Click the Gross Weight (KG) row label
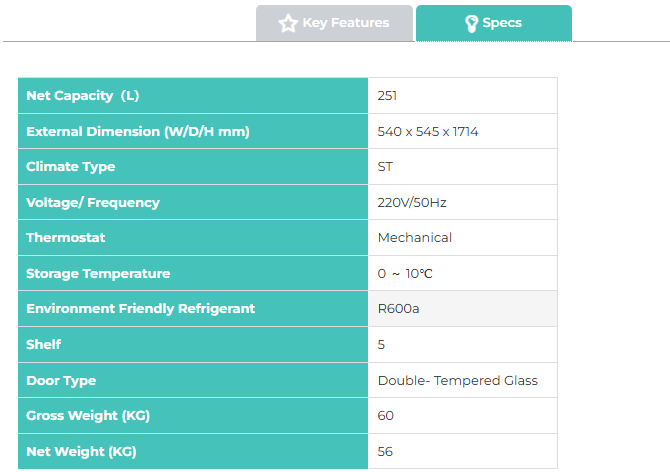 (88, 416)
